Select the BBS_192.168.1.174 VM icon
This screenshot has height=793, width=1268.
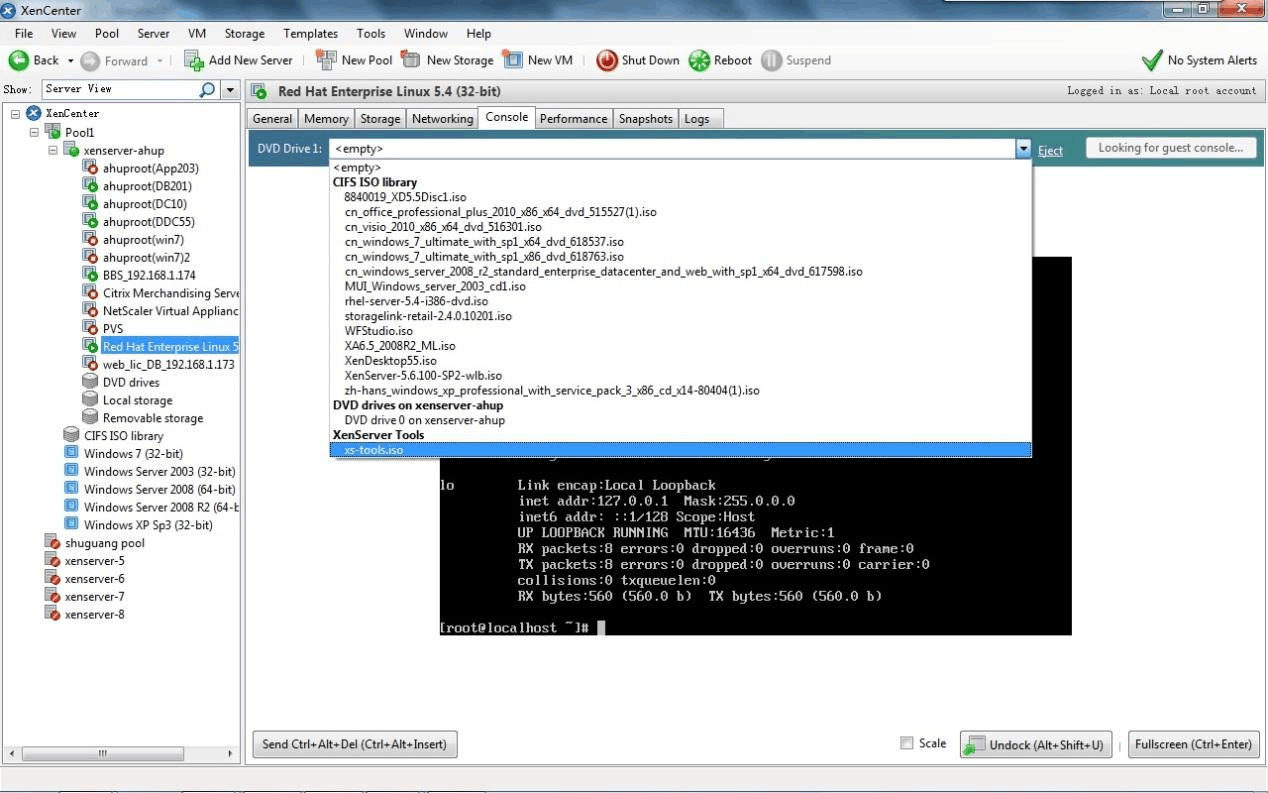pos(90,275)
